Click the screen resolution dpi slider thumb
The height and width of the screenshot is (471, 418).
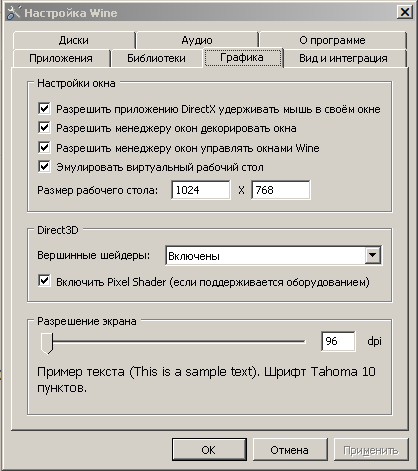47,343
